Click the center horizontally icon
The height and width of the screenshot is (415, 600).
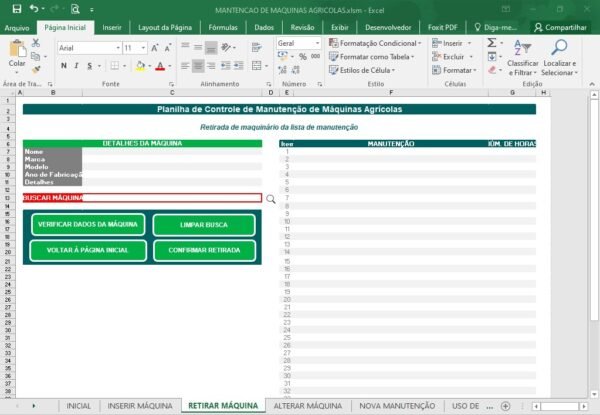coord(198,66)
